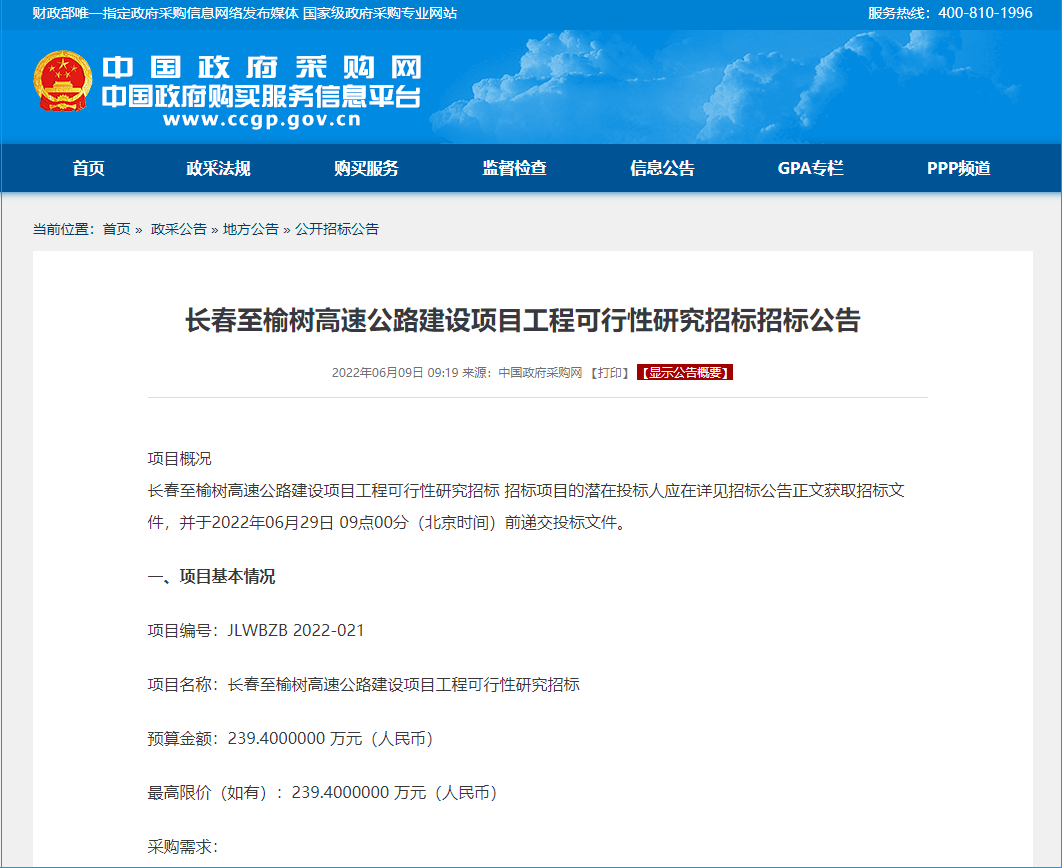Screen dimensions: 1062x868
Task: Click the www.ccgp.gov.cn address in banner
Action: tap(261, 120)
